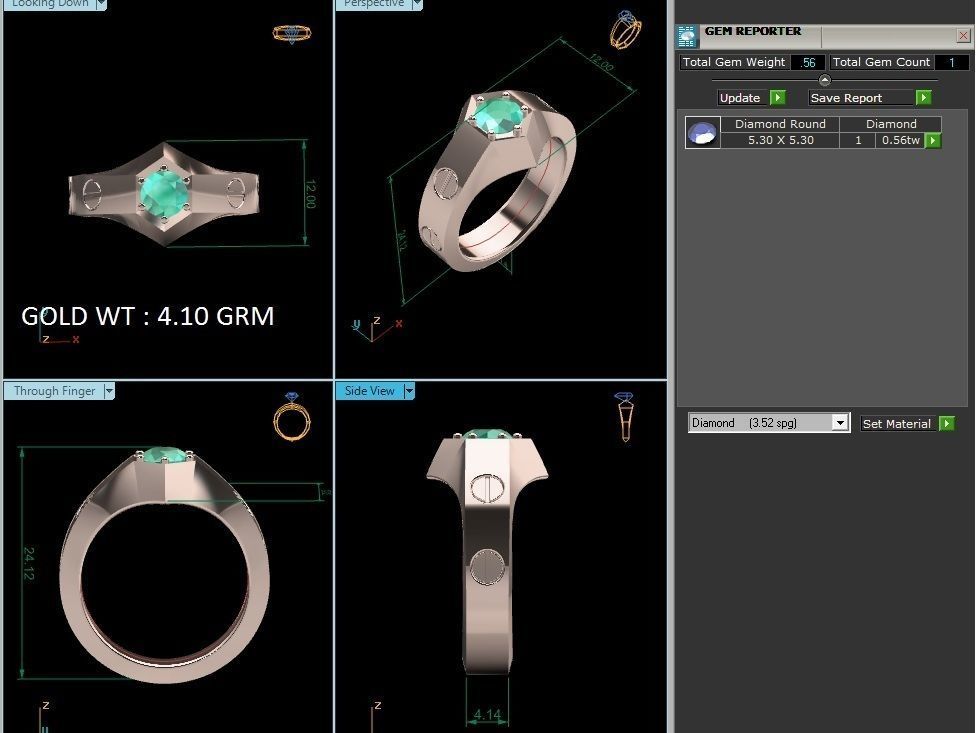Select the Side View viewport label

369,391
